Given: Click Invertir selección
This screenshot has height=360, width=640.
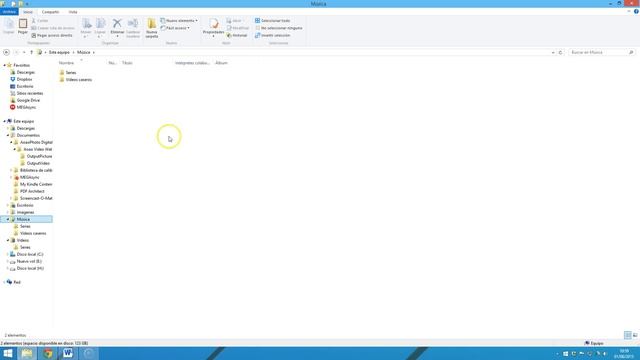Looking at the screenshot, I should click(272, 36).
